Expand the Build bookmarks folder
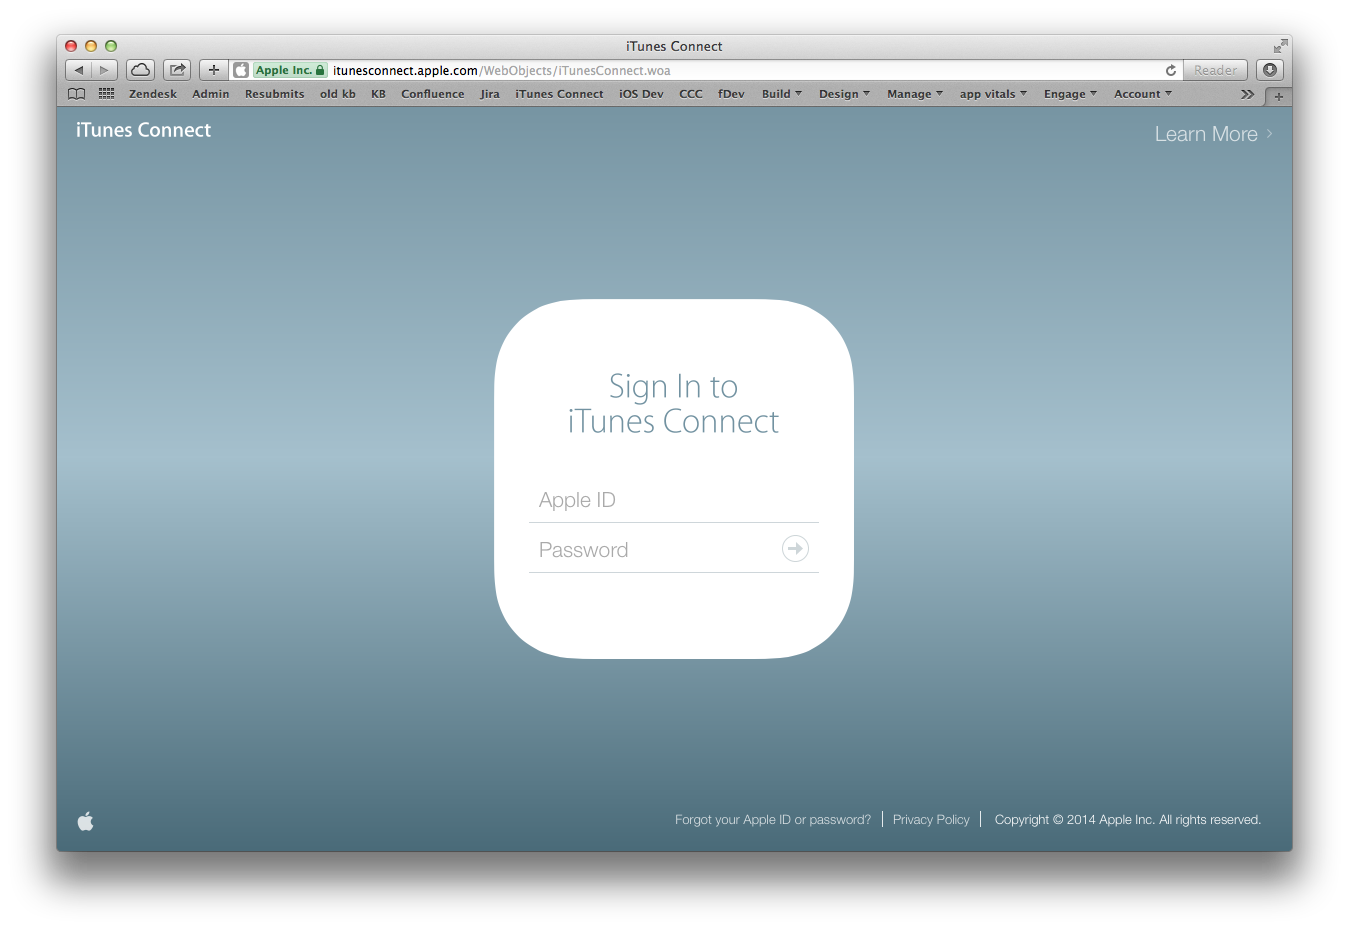 (781, 94)
